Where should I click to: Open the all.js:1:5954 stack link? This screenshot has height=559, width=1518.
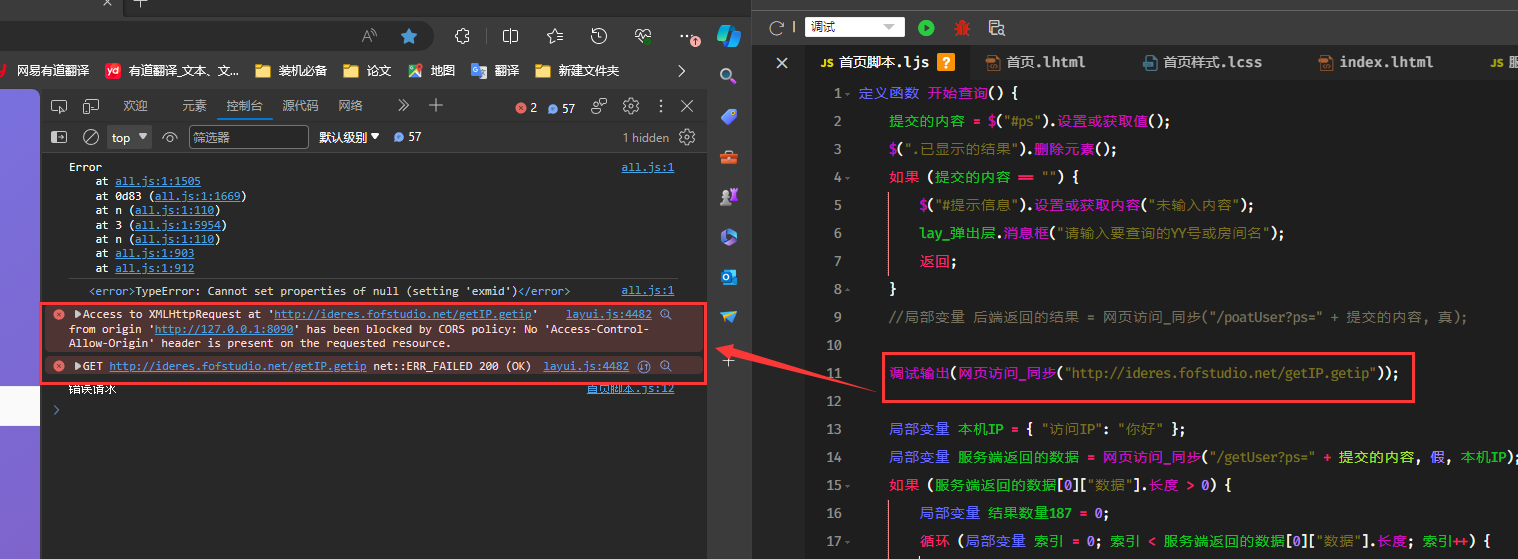tap(178, 225)
